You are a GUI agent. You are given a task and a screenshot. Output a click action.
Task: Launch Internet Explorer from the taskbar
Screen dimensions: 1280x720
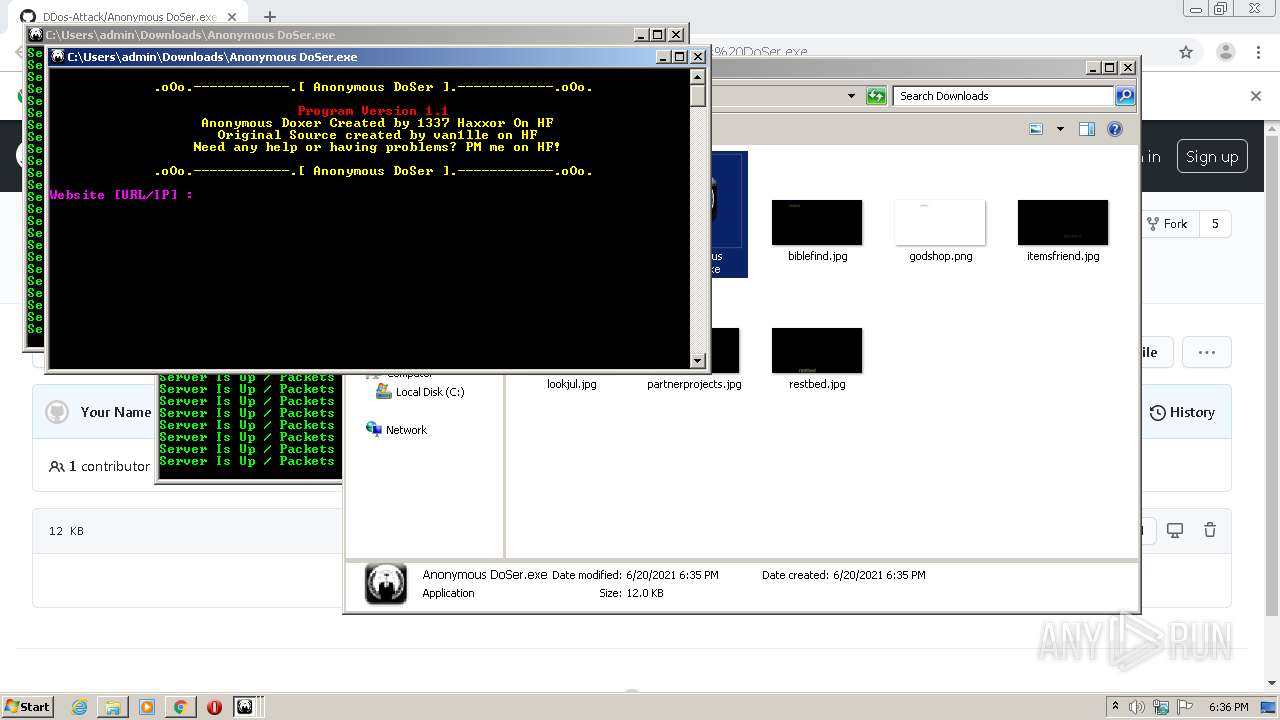point(80,706)
